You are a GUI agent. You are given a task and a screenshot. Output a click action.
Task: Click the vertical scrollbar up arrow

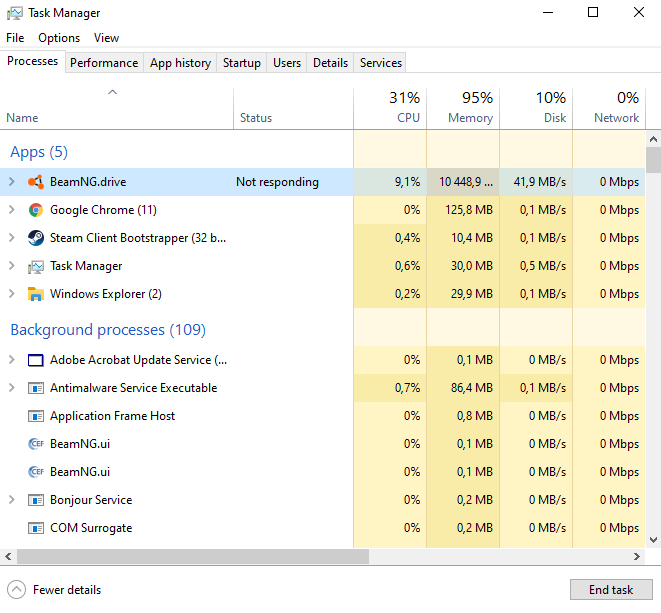pos(653,139)
